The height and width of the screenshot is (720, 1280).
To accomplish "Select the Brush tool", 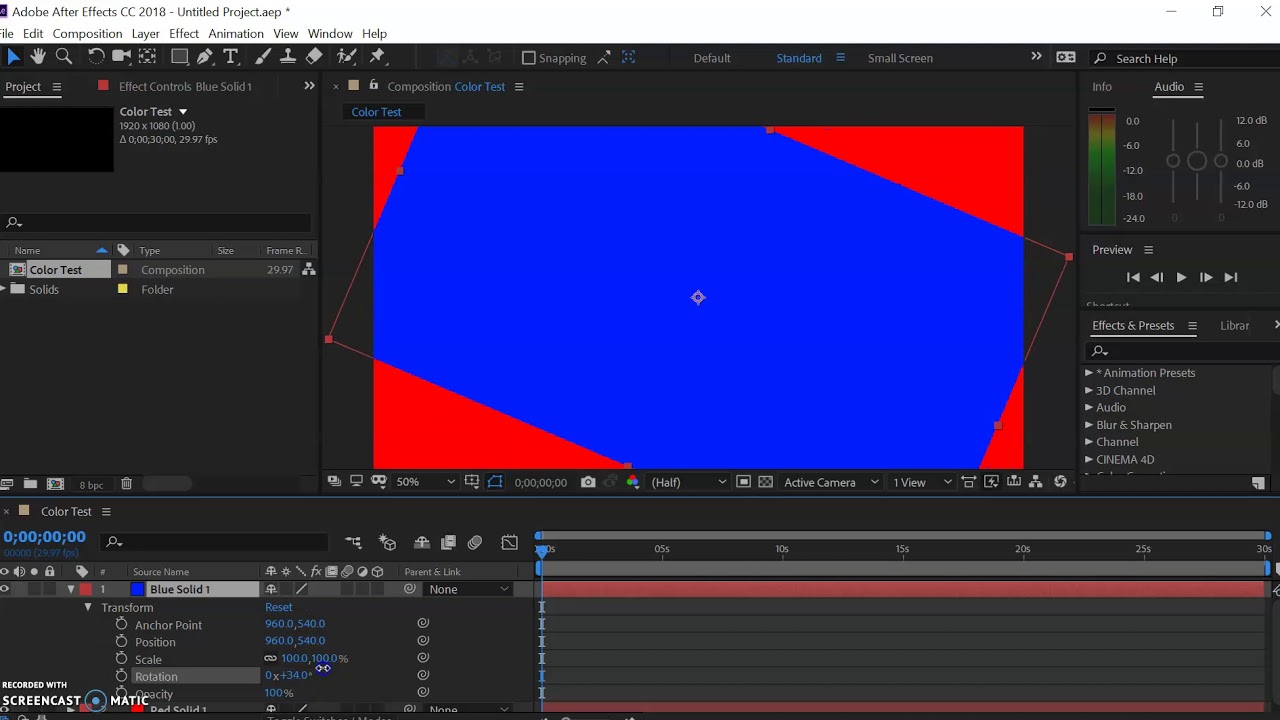I will [263, 57].
